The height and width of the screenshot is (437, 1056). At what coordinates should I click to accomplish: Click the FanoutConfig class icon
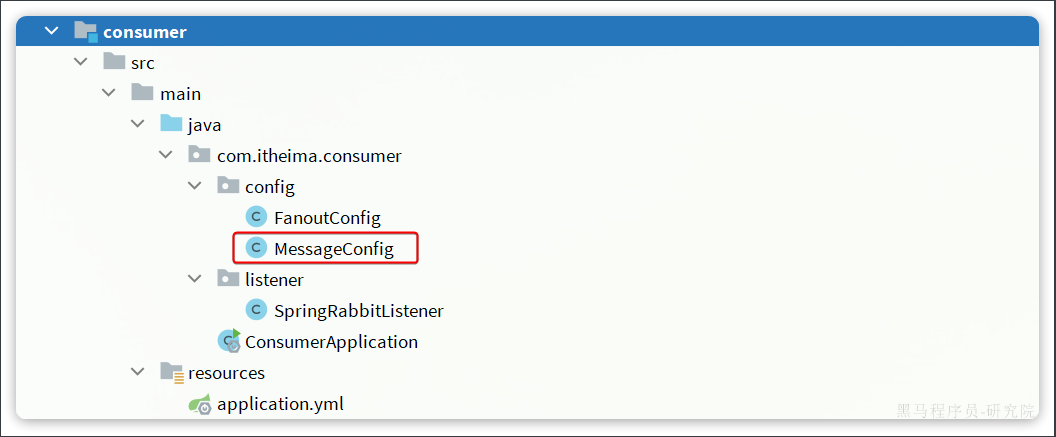pyautogui.click(x=256, y=217)
